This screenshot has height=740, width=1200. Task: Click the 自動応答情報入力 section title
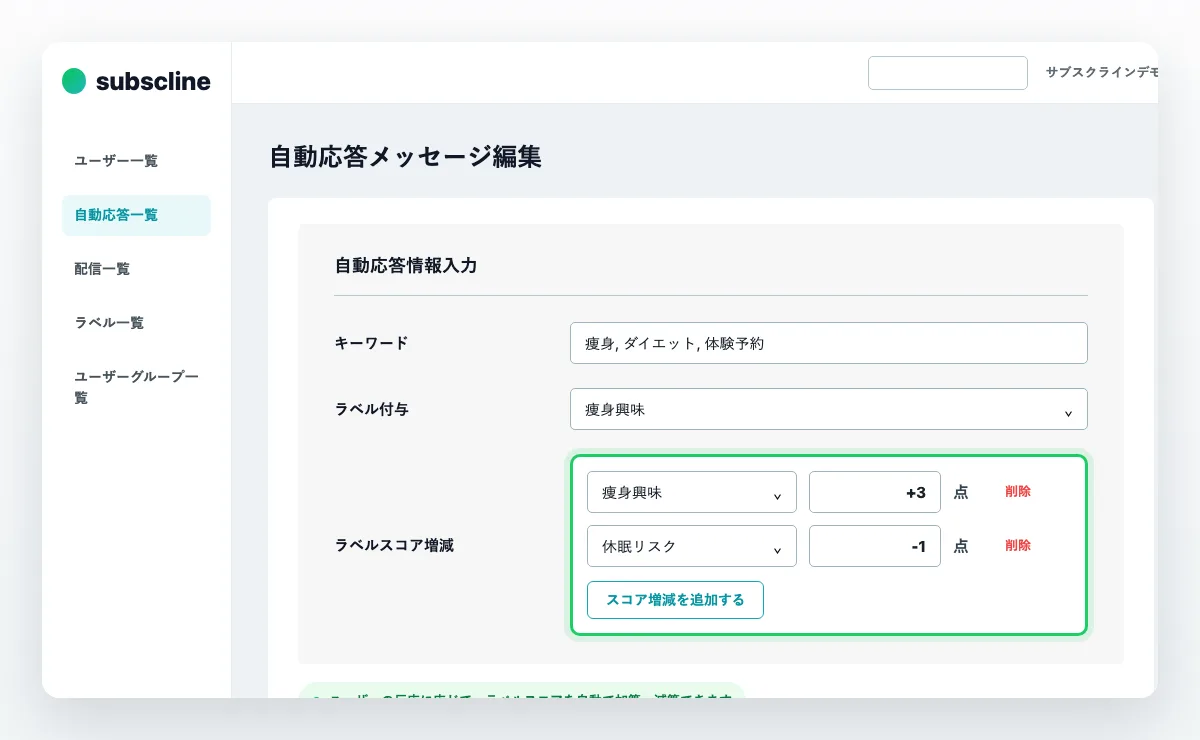click(406, 266)
